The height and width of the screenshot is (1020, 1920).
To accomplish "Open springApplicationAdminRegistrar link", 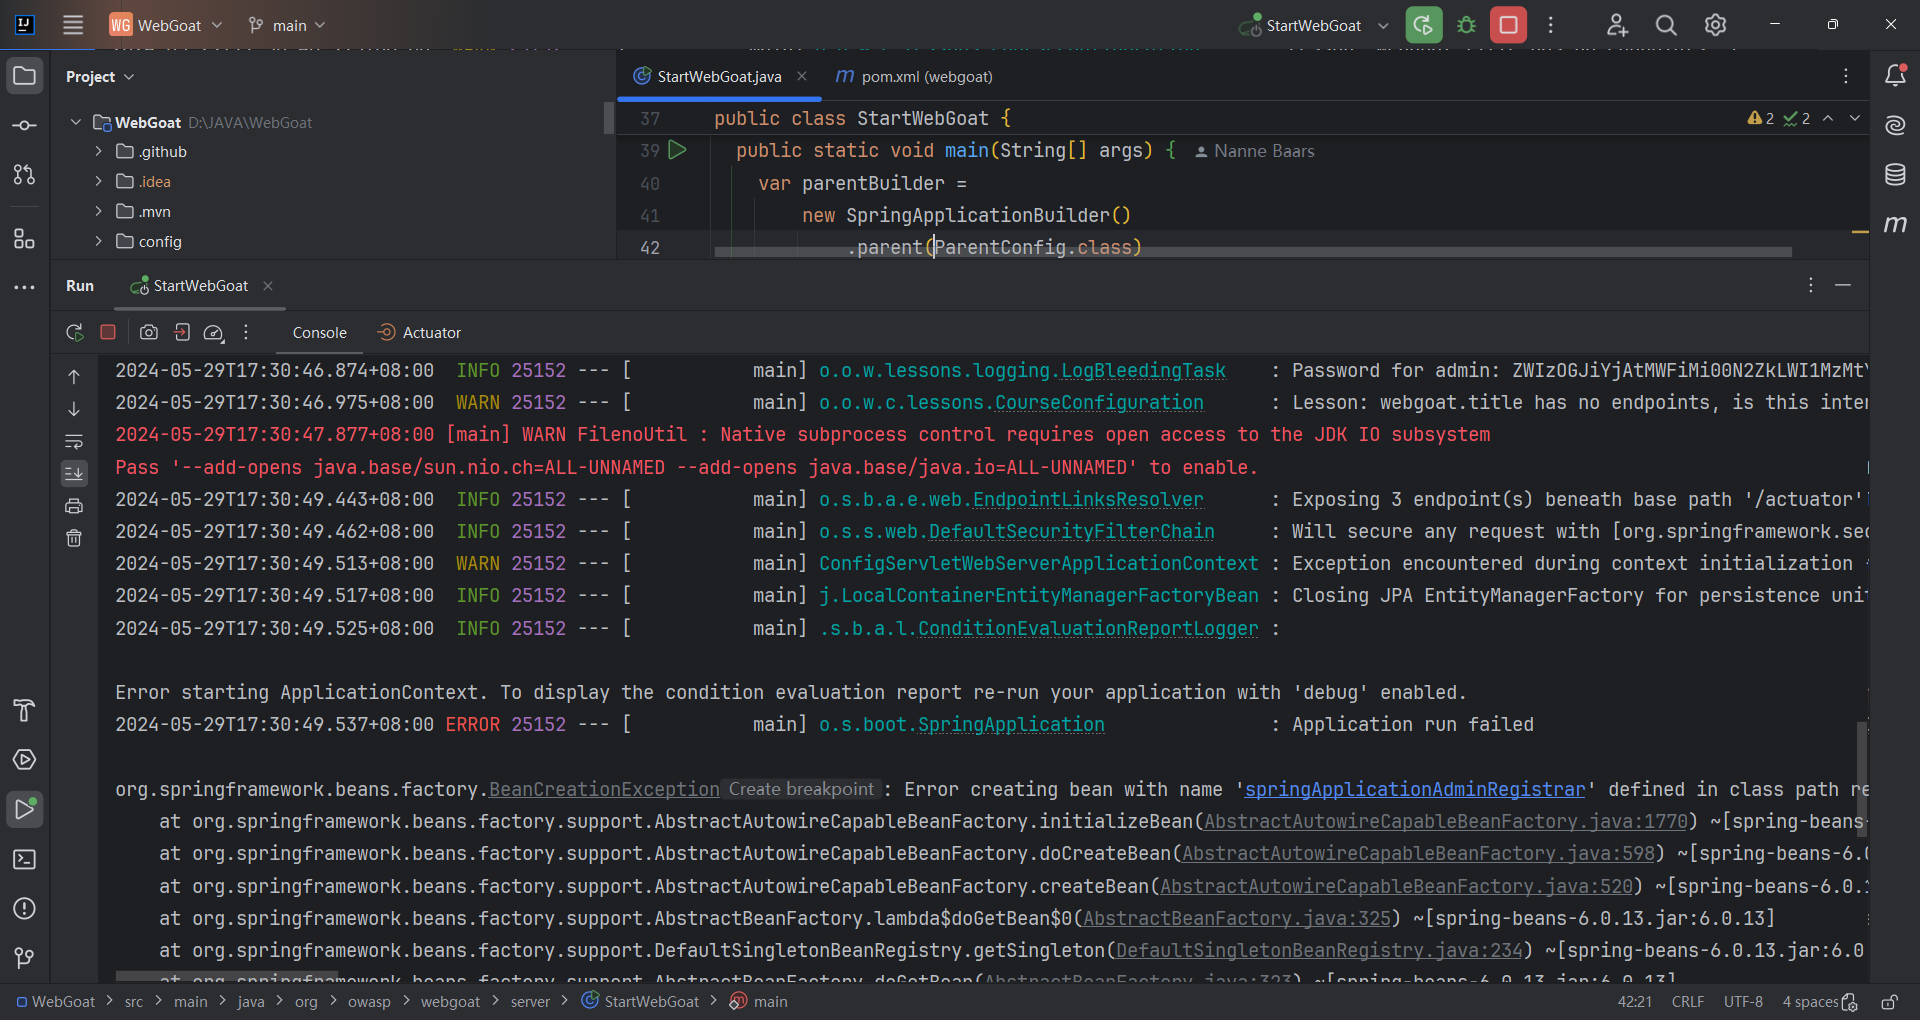I will (x=1414, y=790).
